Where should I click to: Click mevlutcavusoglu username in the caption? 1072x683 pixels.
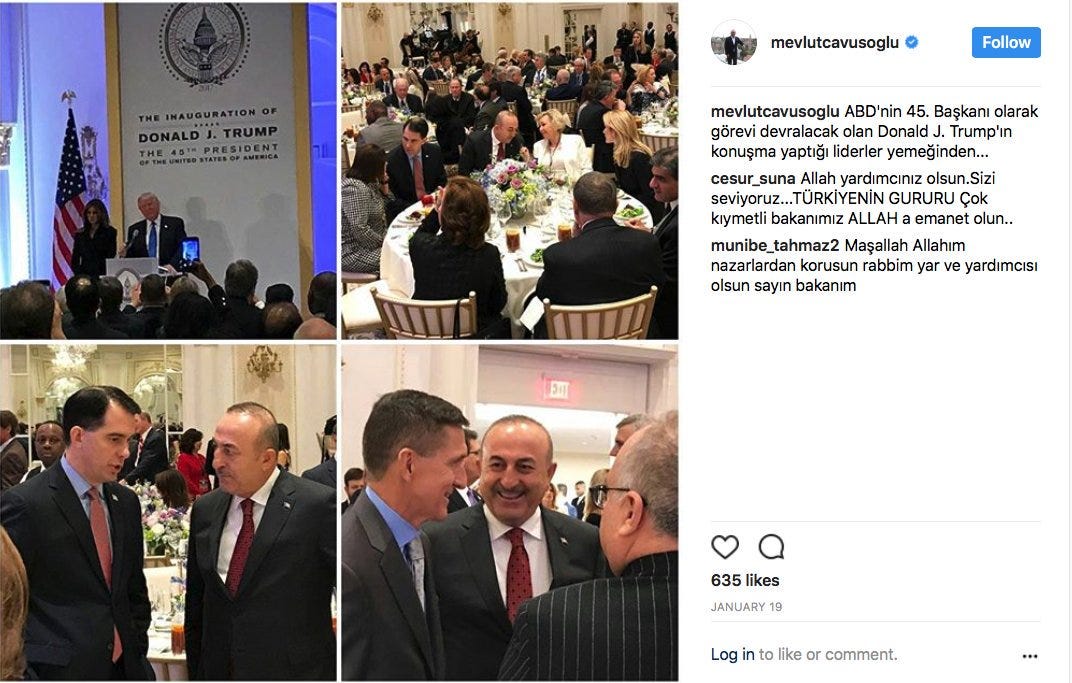click(775, 111)
